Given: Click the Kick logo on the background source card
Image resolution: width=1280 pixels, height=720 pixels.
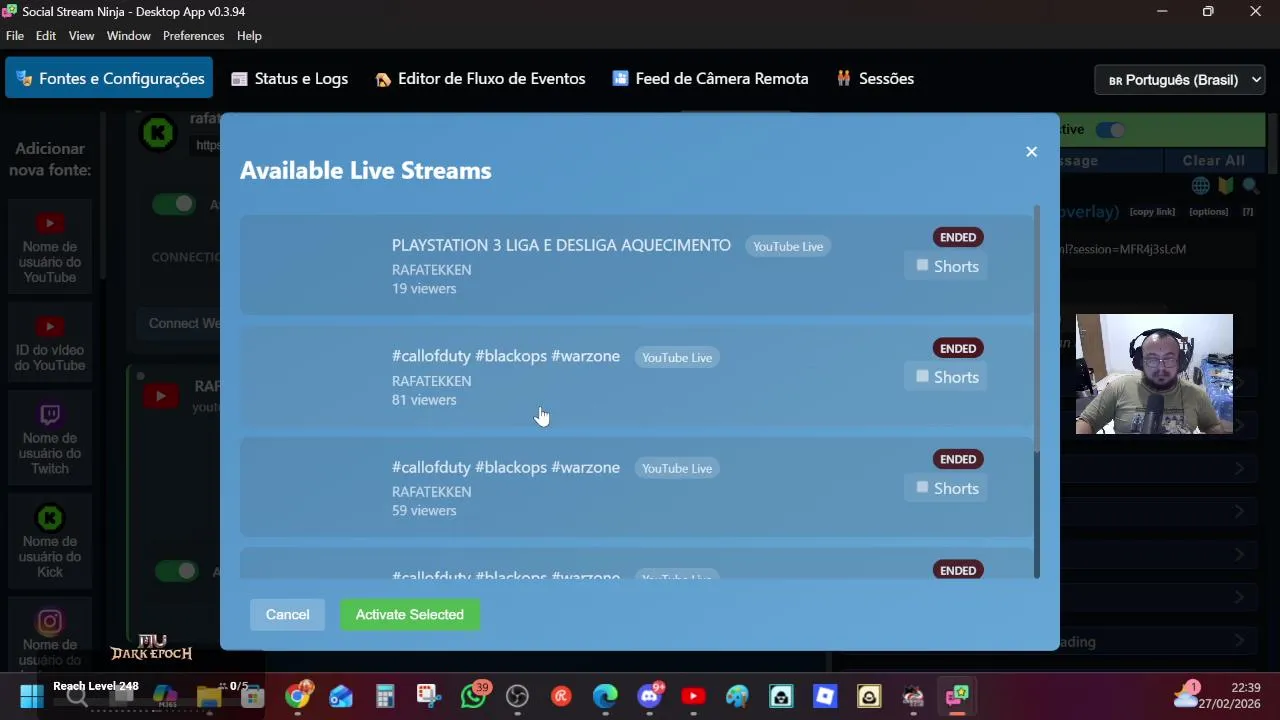Looking at the screenshot, I should (x=158, y=133).
